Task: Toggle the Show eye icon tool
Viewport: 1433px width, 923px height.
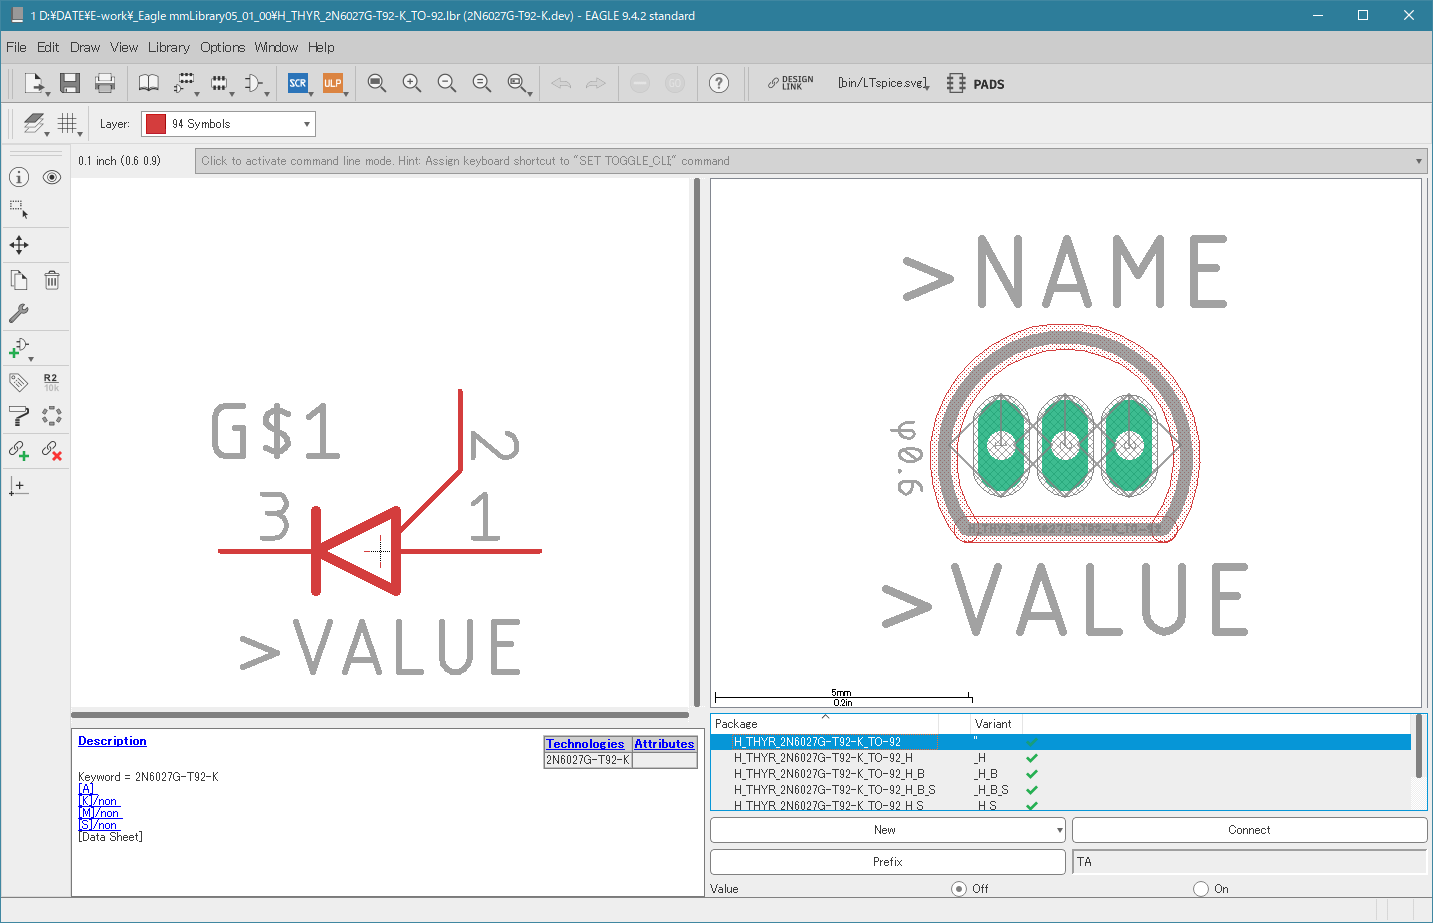Action: [52, 177]
